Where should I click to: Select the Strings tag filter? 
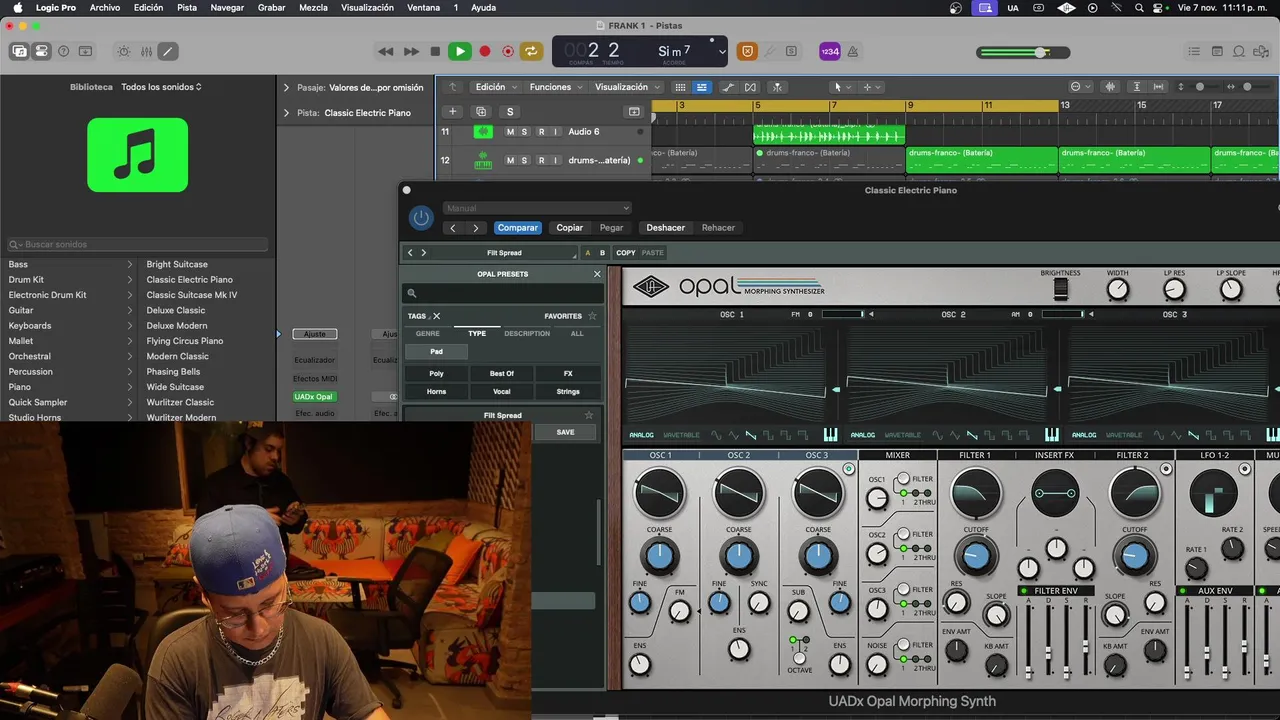coord(568,392)
